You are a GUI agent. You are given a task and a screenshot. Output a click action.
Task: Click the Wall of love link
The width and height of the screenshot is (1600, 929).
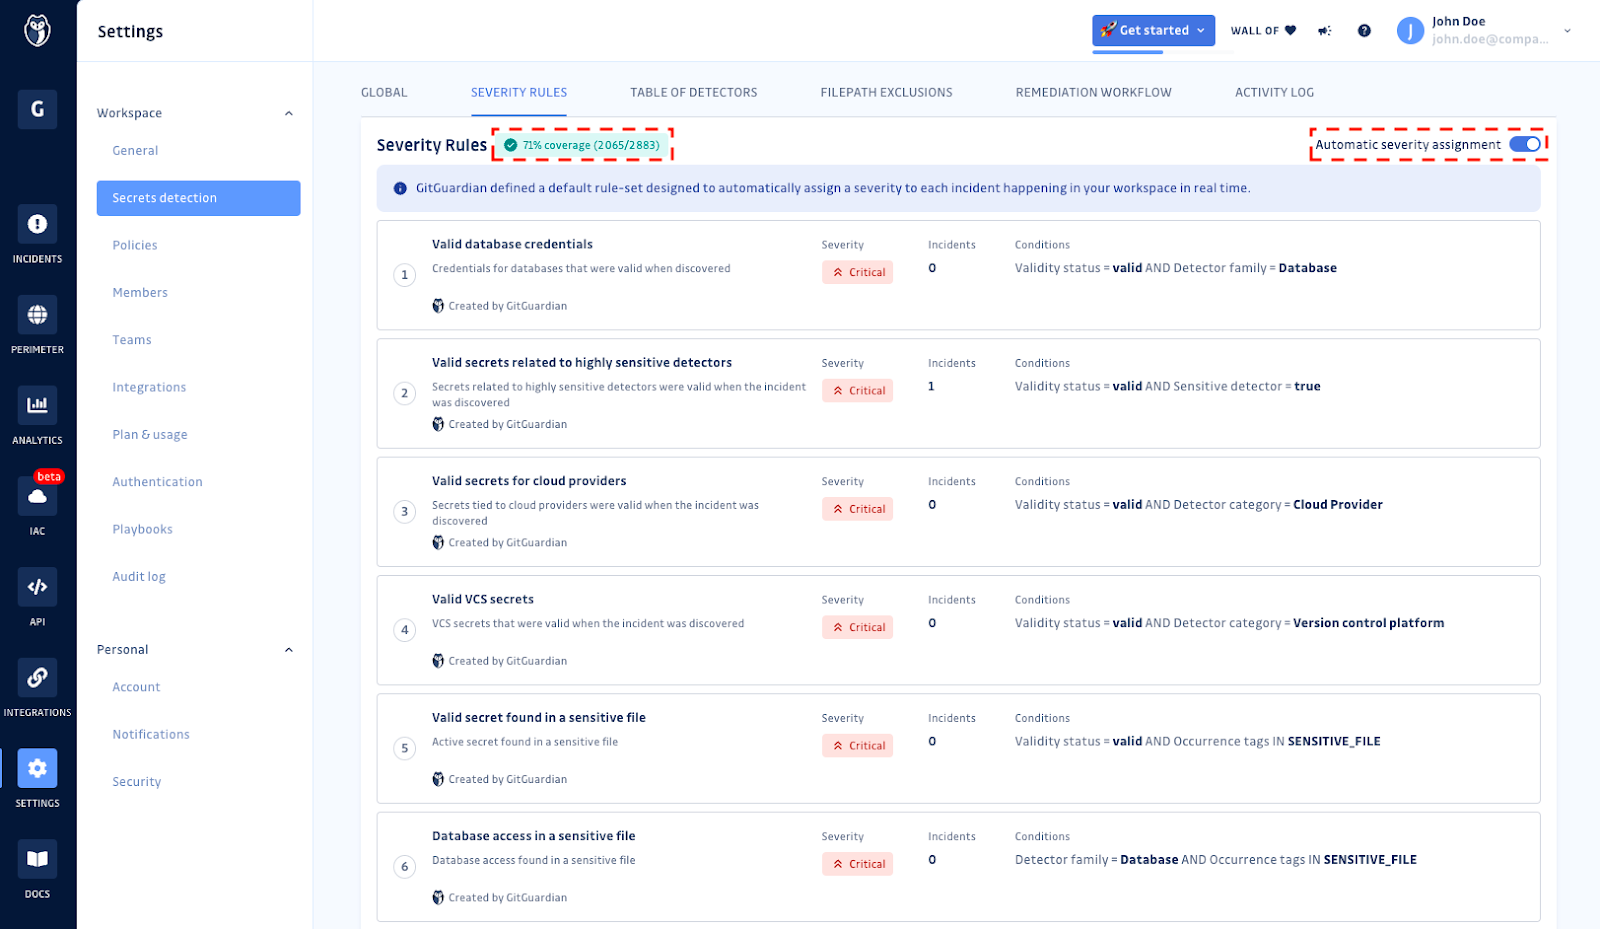[x=1263, y=31]
